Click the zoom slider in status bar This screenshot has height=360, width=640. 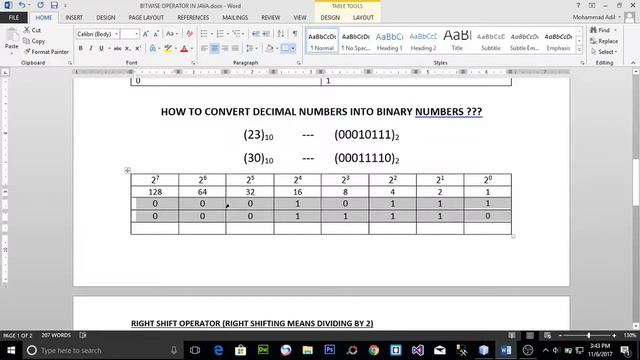(x=588, y=336)
